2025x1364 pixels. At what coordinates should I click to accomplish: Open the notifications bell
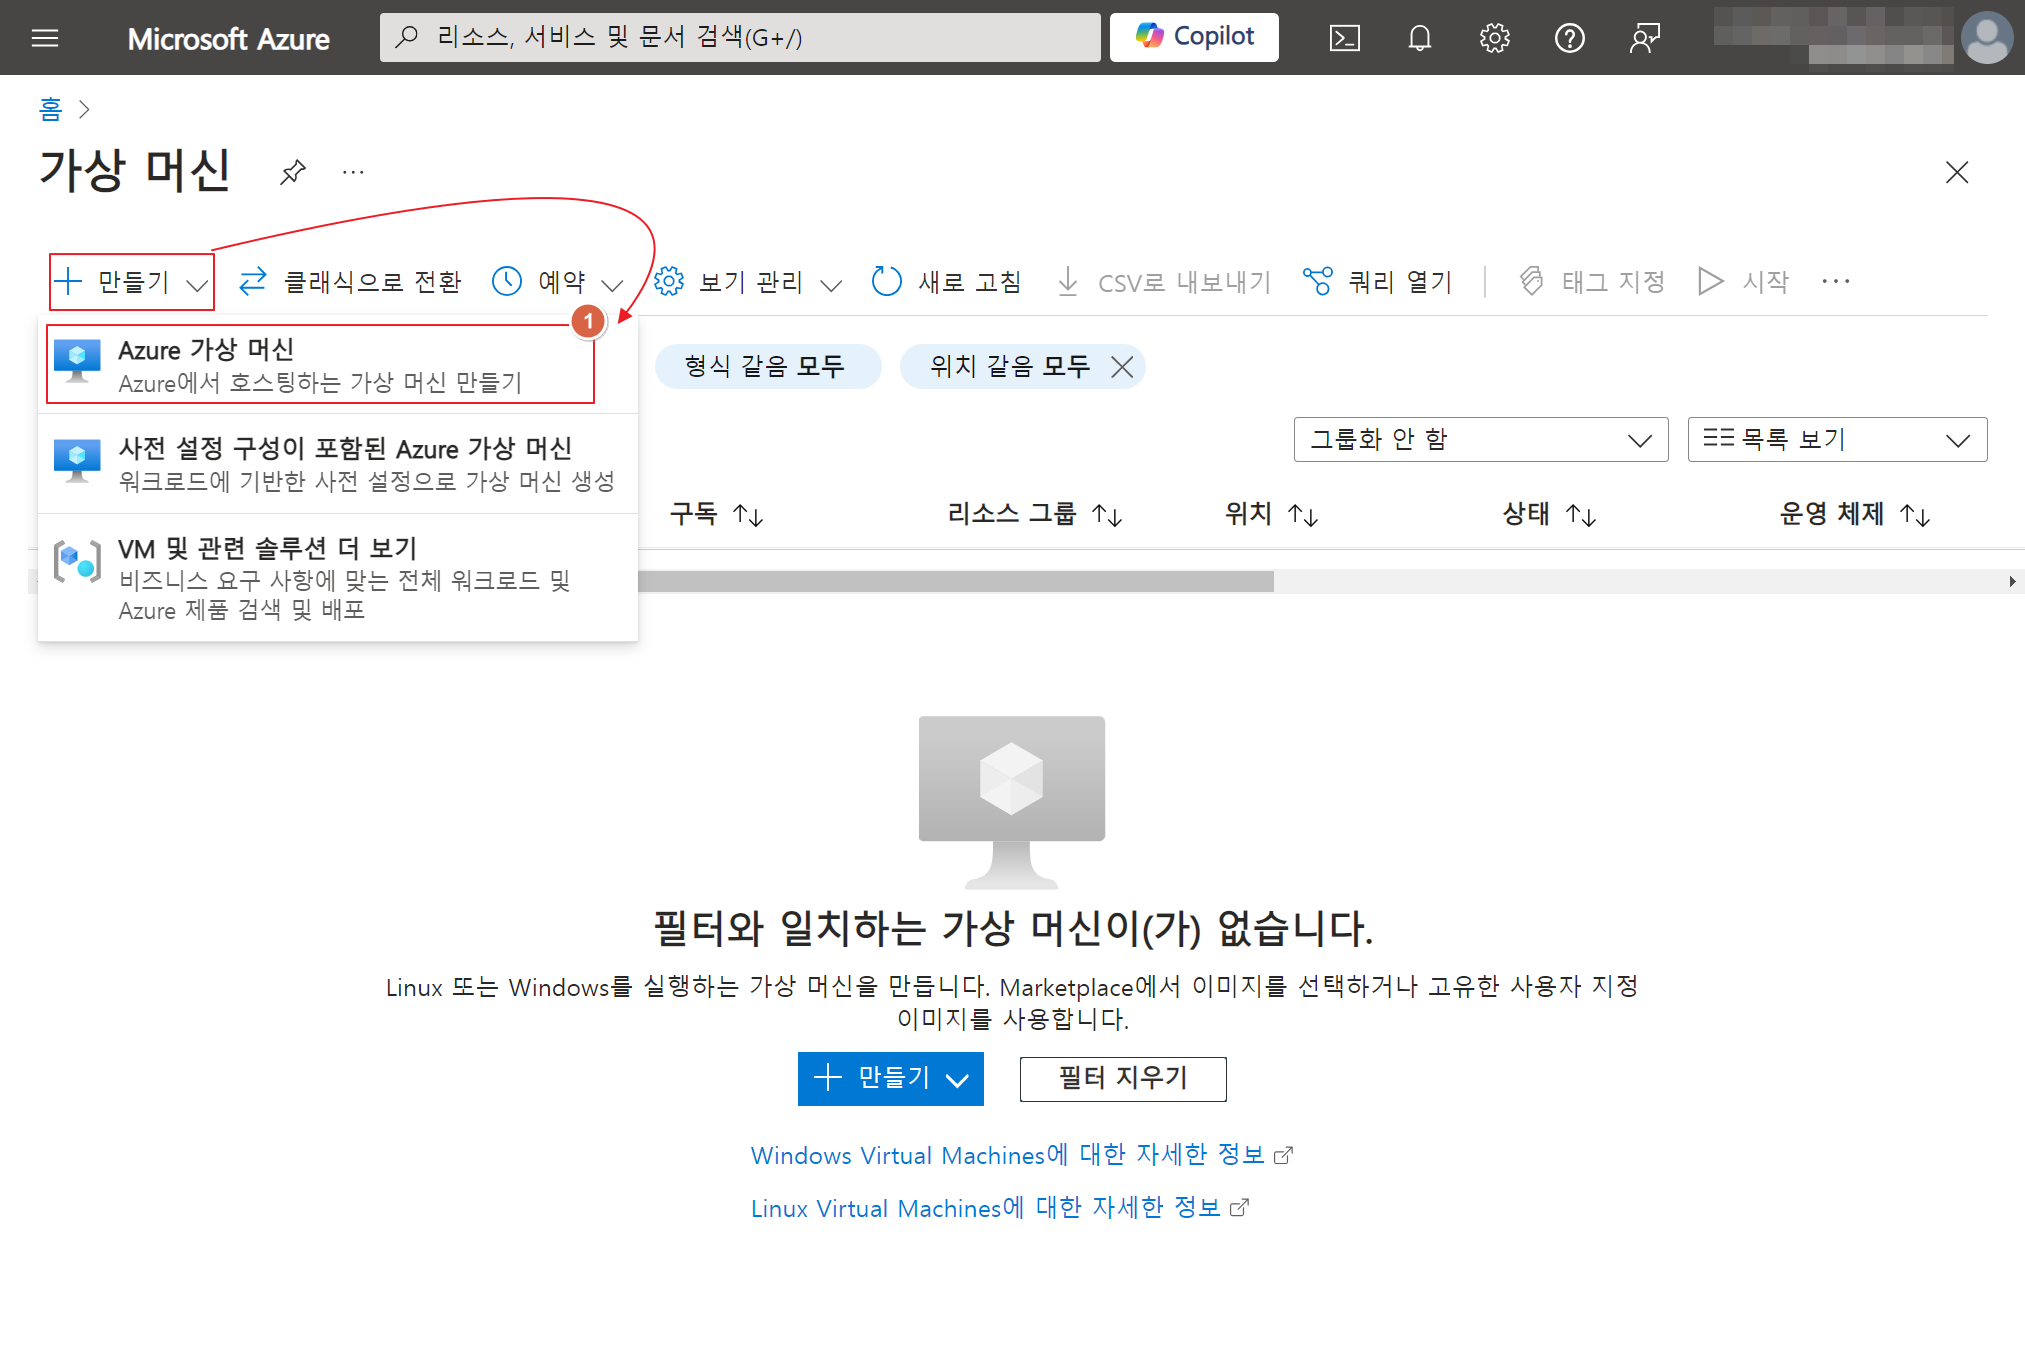1419,38
